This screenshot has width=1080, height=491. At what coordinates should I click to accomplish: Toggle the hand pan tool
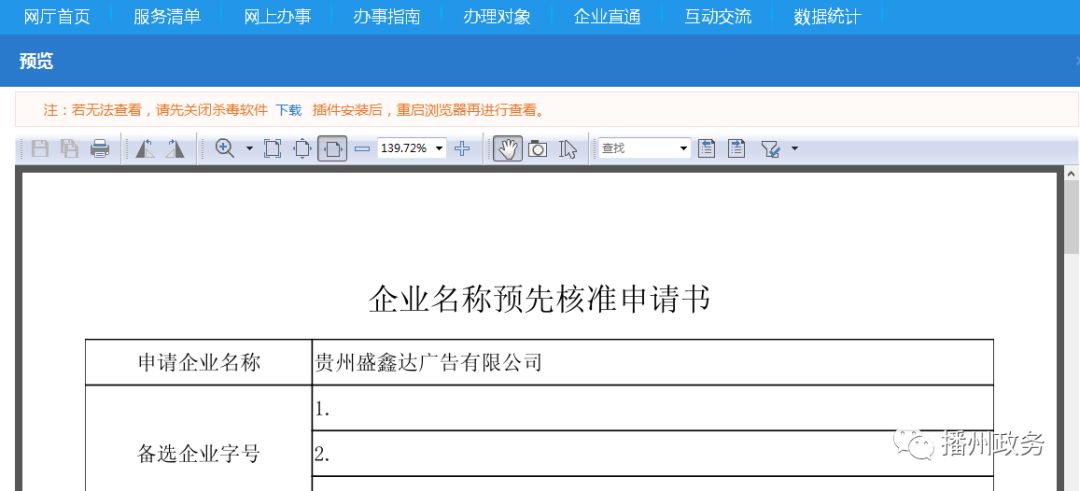pyautogui.click(x=508, y=149)
